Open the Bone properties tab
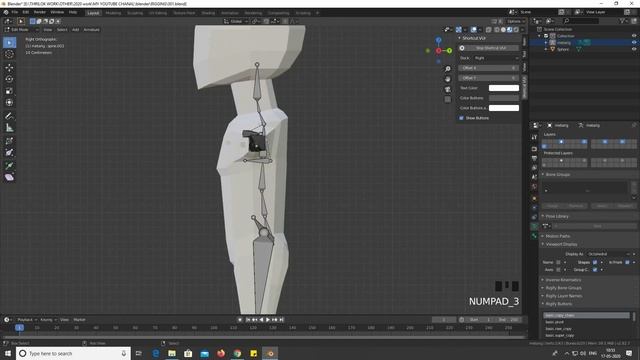Screen dimensions: 640x360 coord(534,236)
